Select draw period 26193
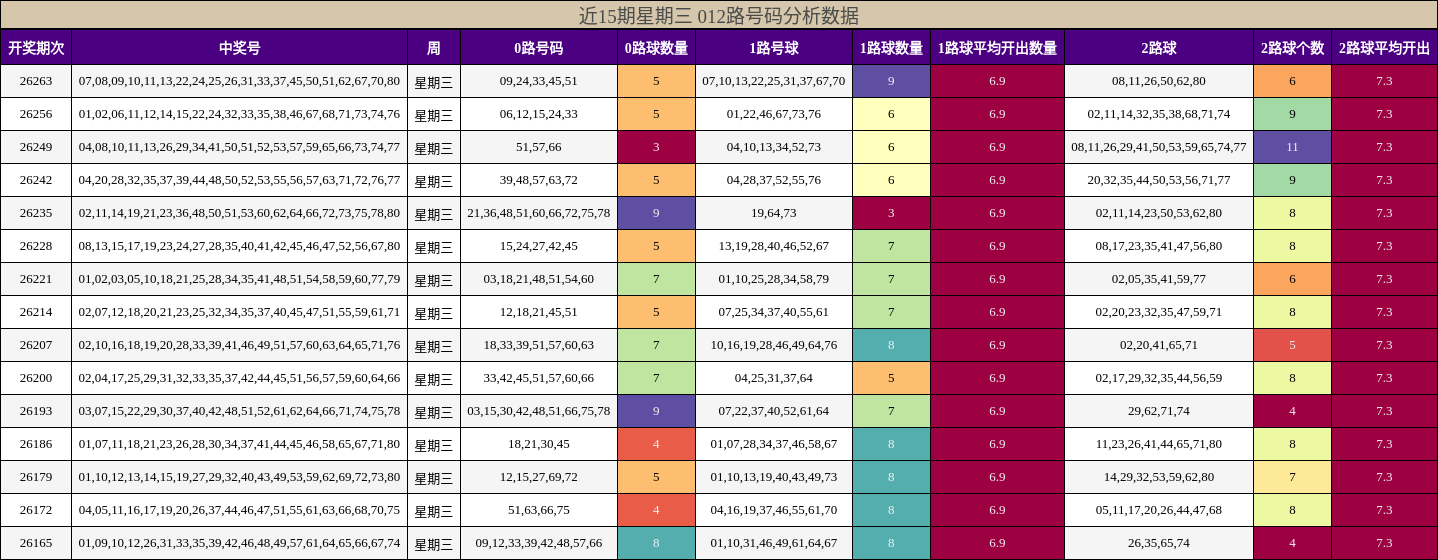1438x560 pixels. click(x=36, y=411)
